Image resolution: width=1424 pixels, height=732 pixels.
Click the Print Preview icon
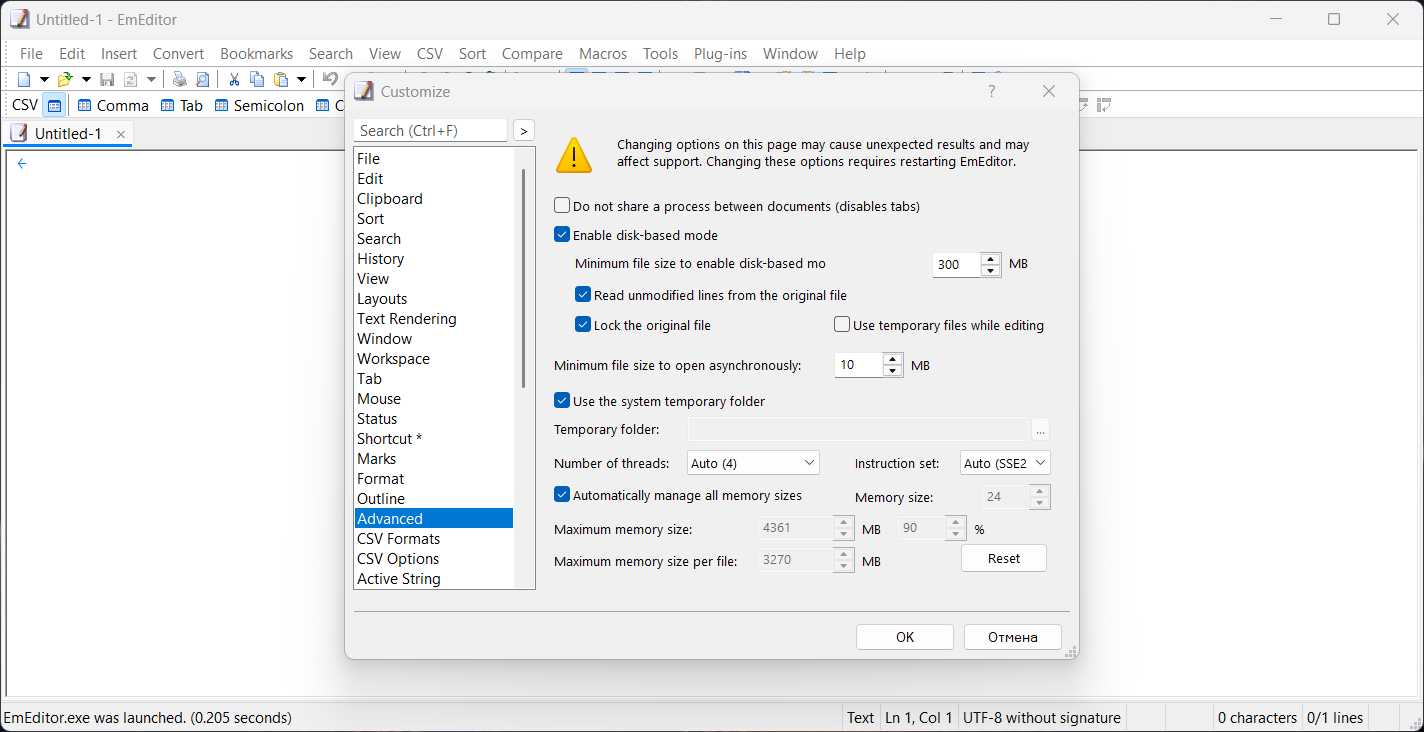[202, 79]
